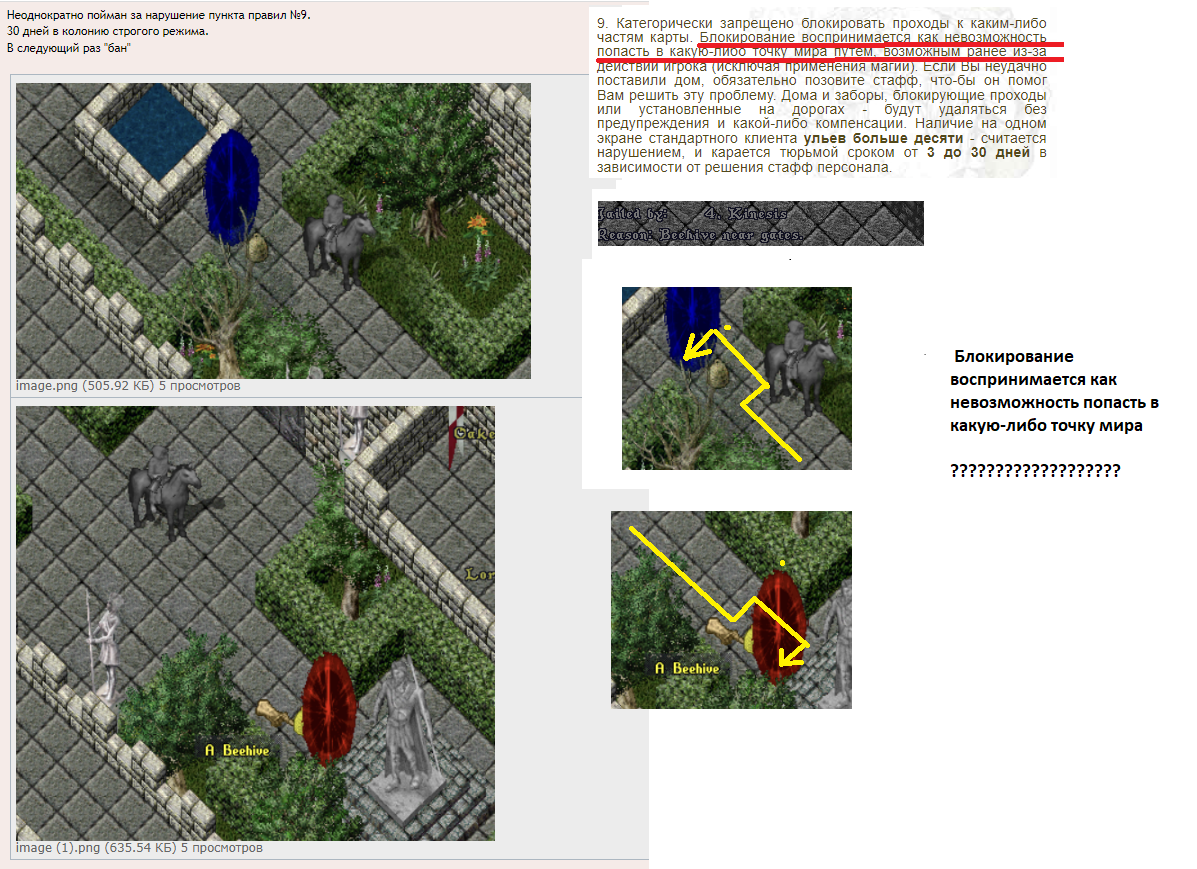
Task: Click the row of question marks
Action: pyautogui.click(x=1035, y=470)
